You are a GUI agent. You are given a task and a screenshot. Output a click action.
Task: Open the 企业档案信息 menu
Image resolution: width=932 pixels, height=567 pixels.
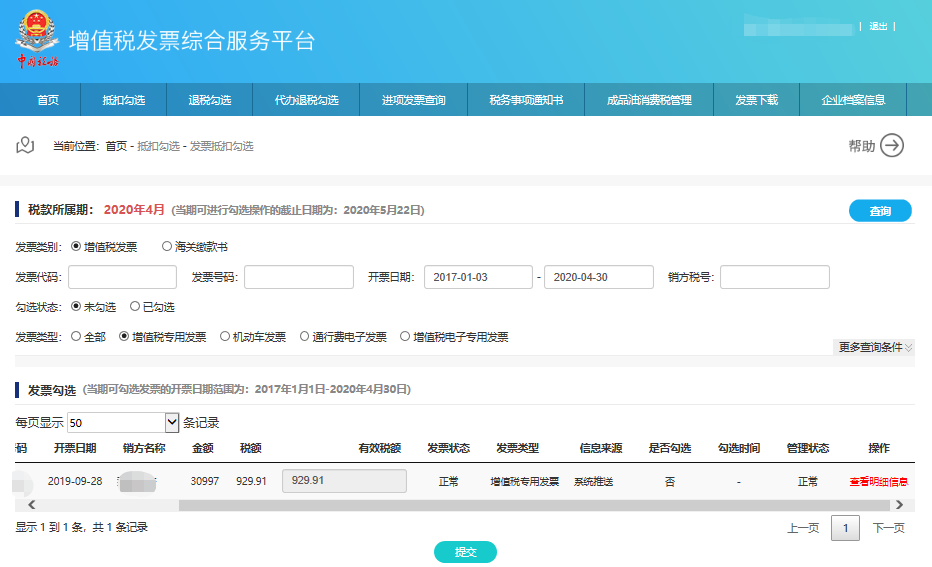(x=853, y=100)
